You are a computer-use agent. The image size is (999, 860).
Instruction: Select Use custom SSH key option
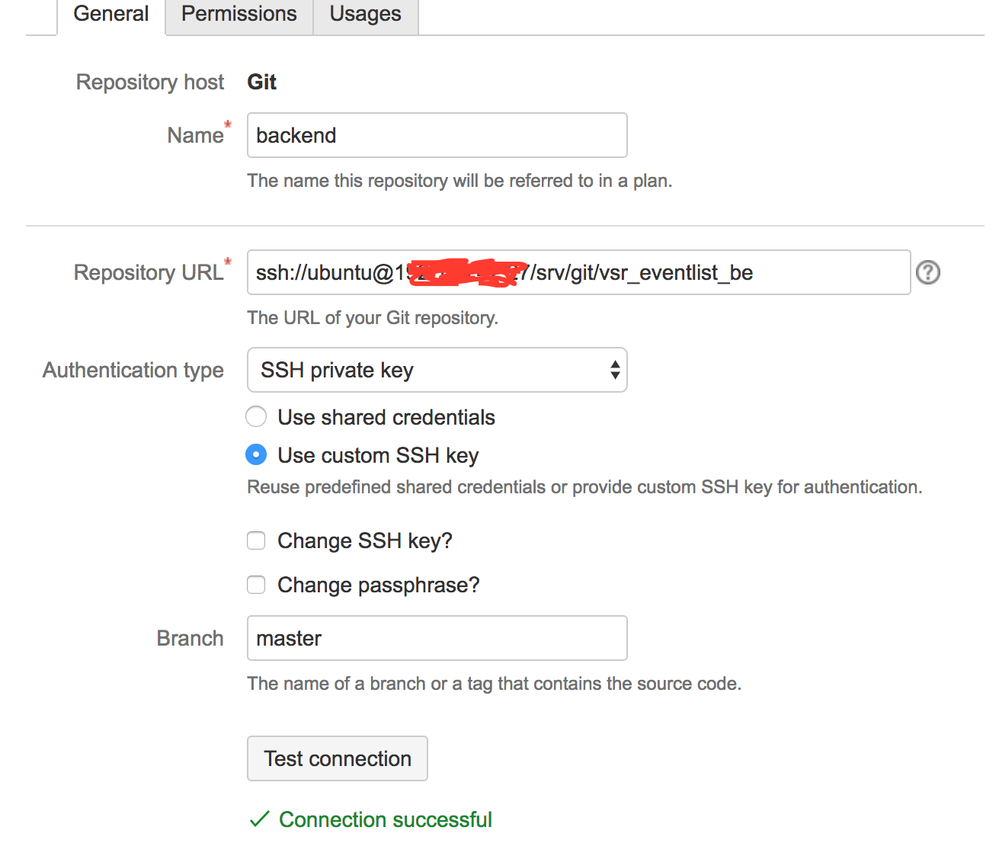[256, 455]
